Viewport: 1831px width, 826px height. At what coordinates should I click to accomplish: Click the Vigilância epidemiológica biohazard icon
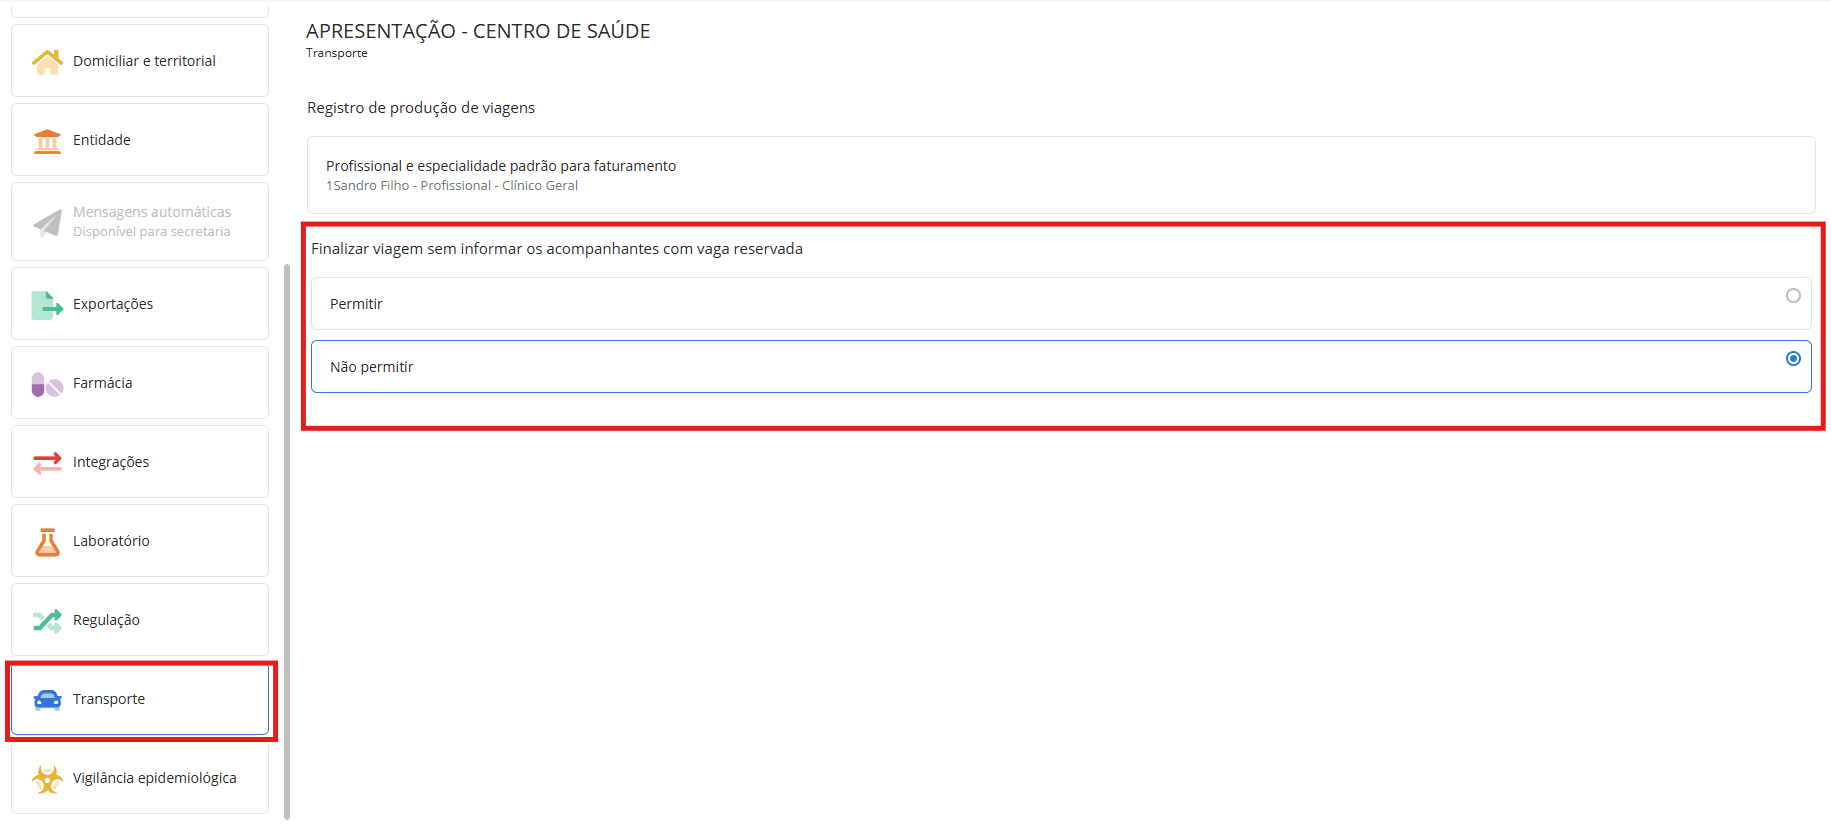[x=47, y=779]
